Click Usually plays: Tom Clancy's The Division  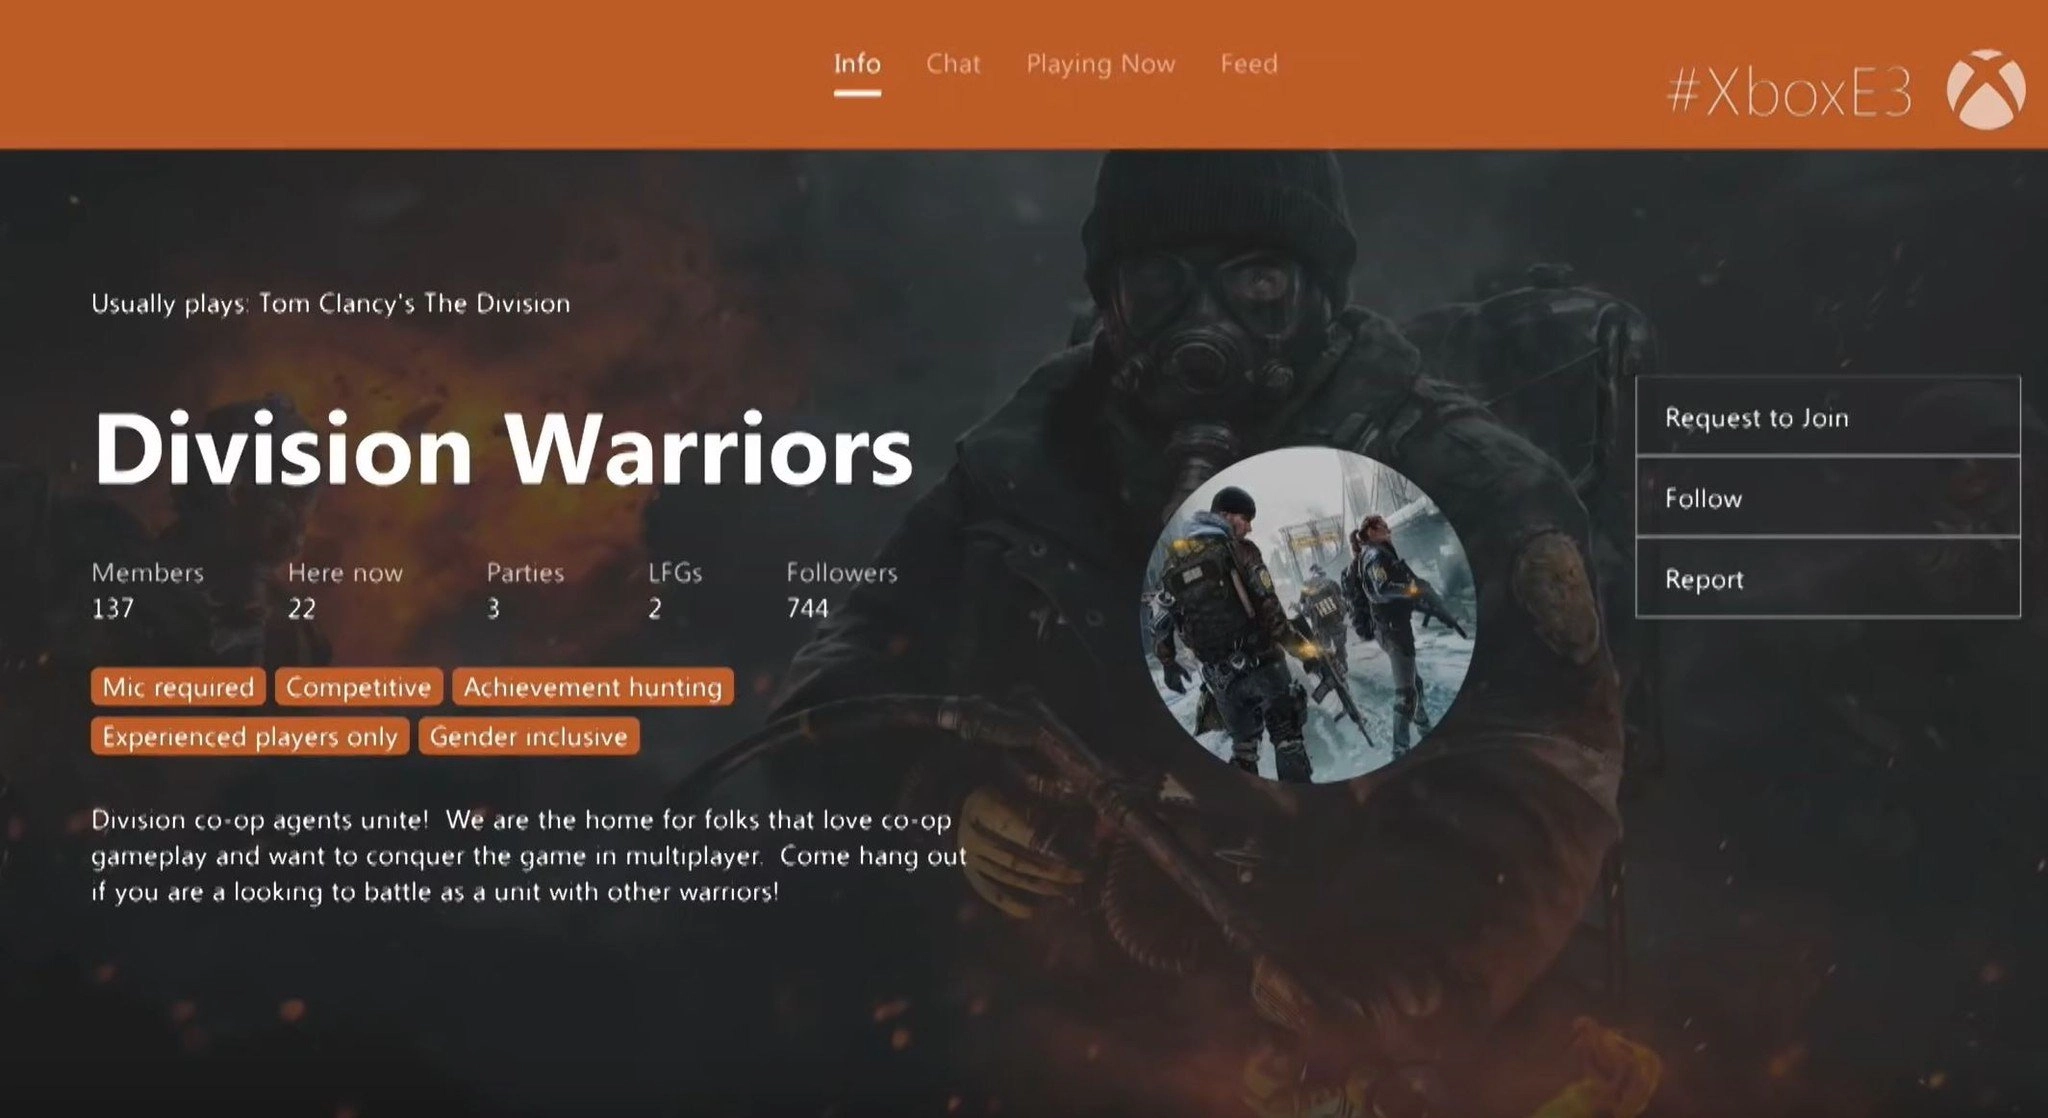point(331,304)
